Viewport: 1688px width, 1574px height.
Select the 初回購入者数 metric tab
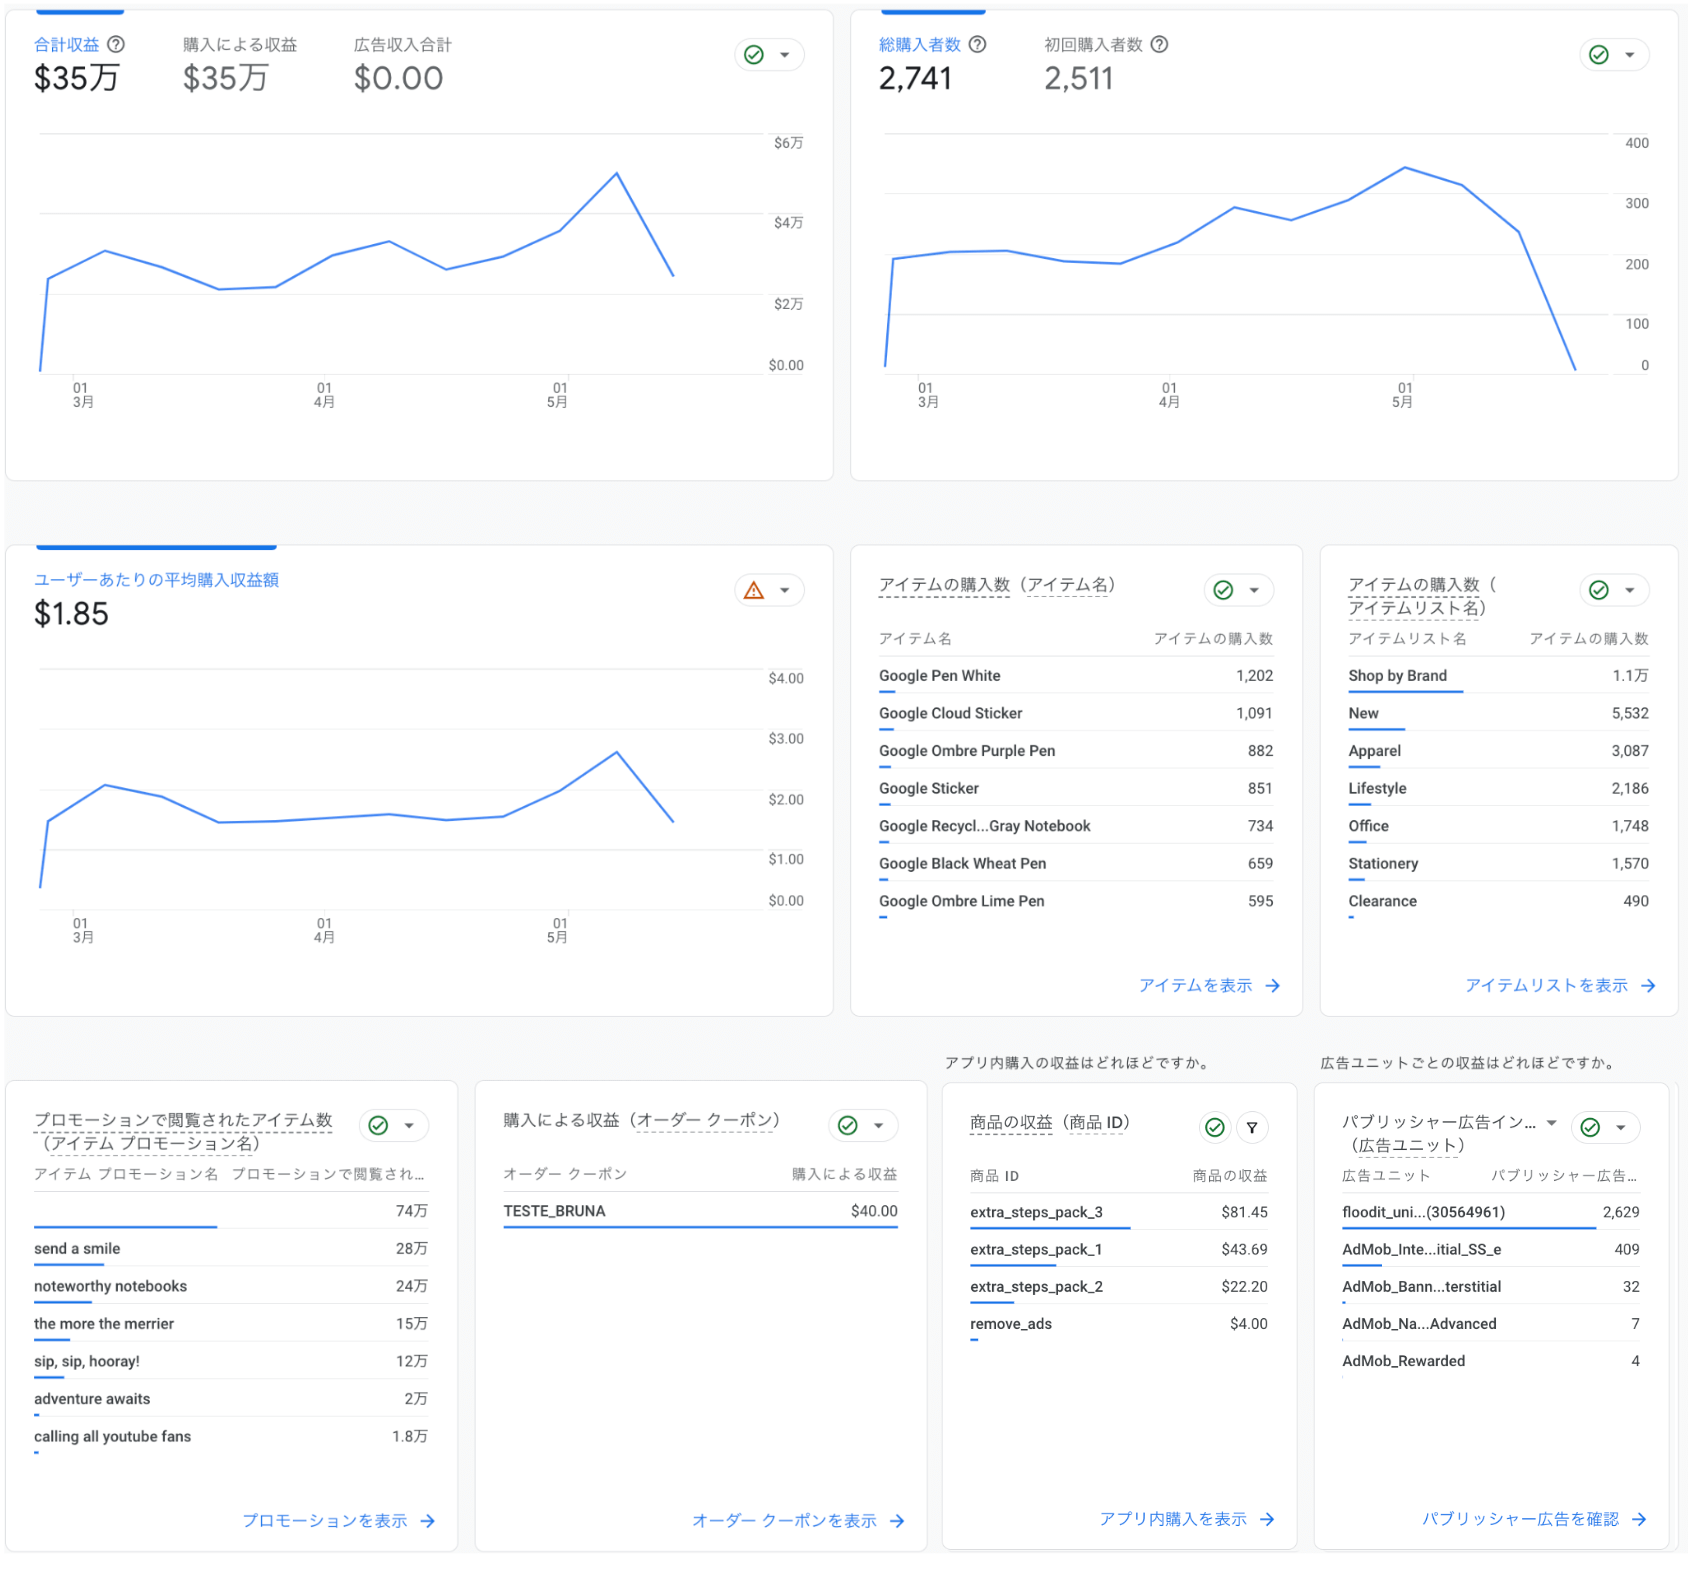tap(1105, 64)
